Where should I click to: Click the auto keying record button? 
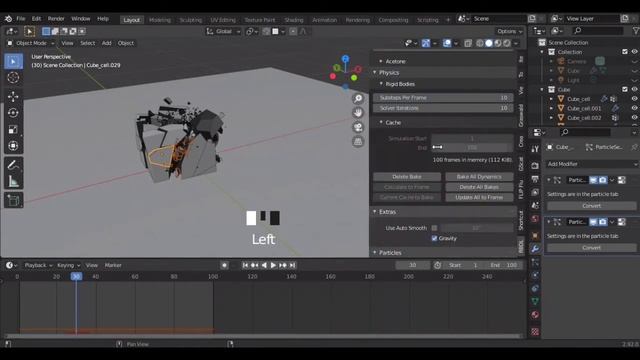224,265
